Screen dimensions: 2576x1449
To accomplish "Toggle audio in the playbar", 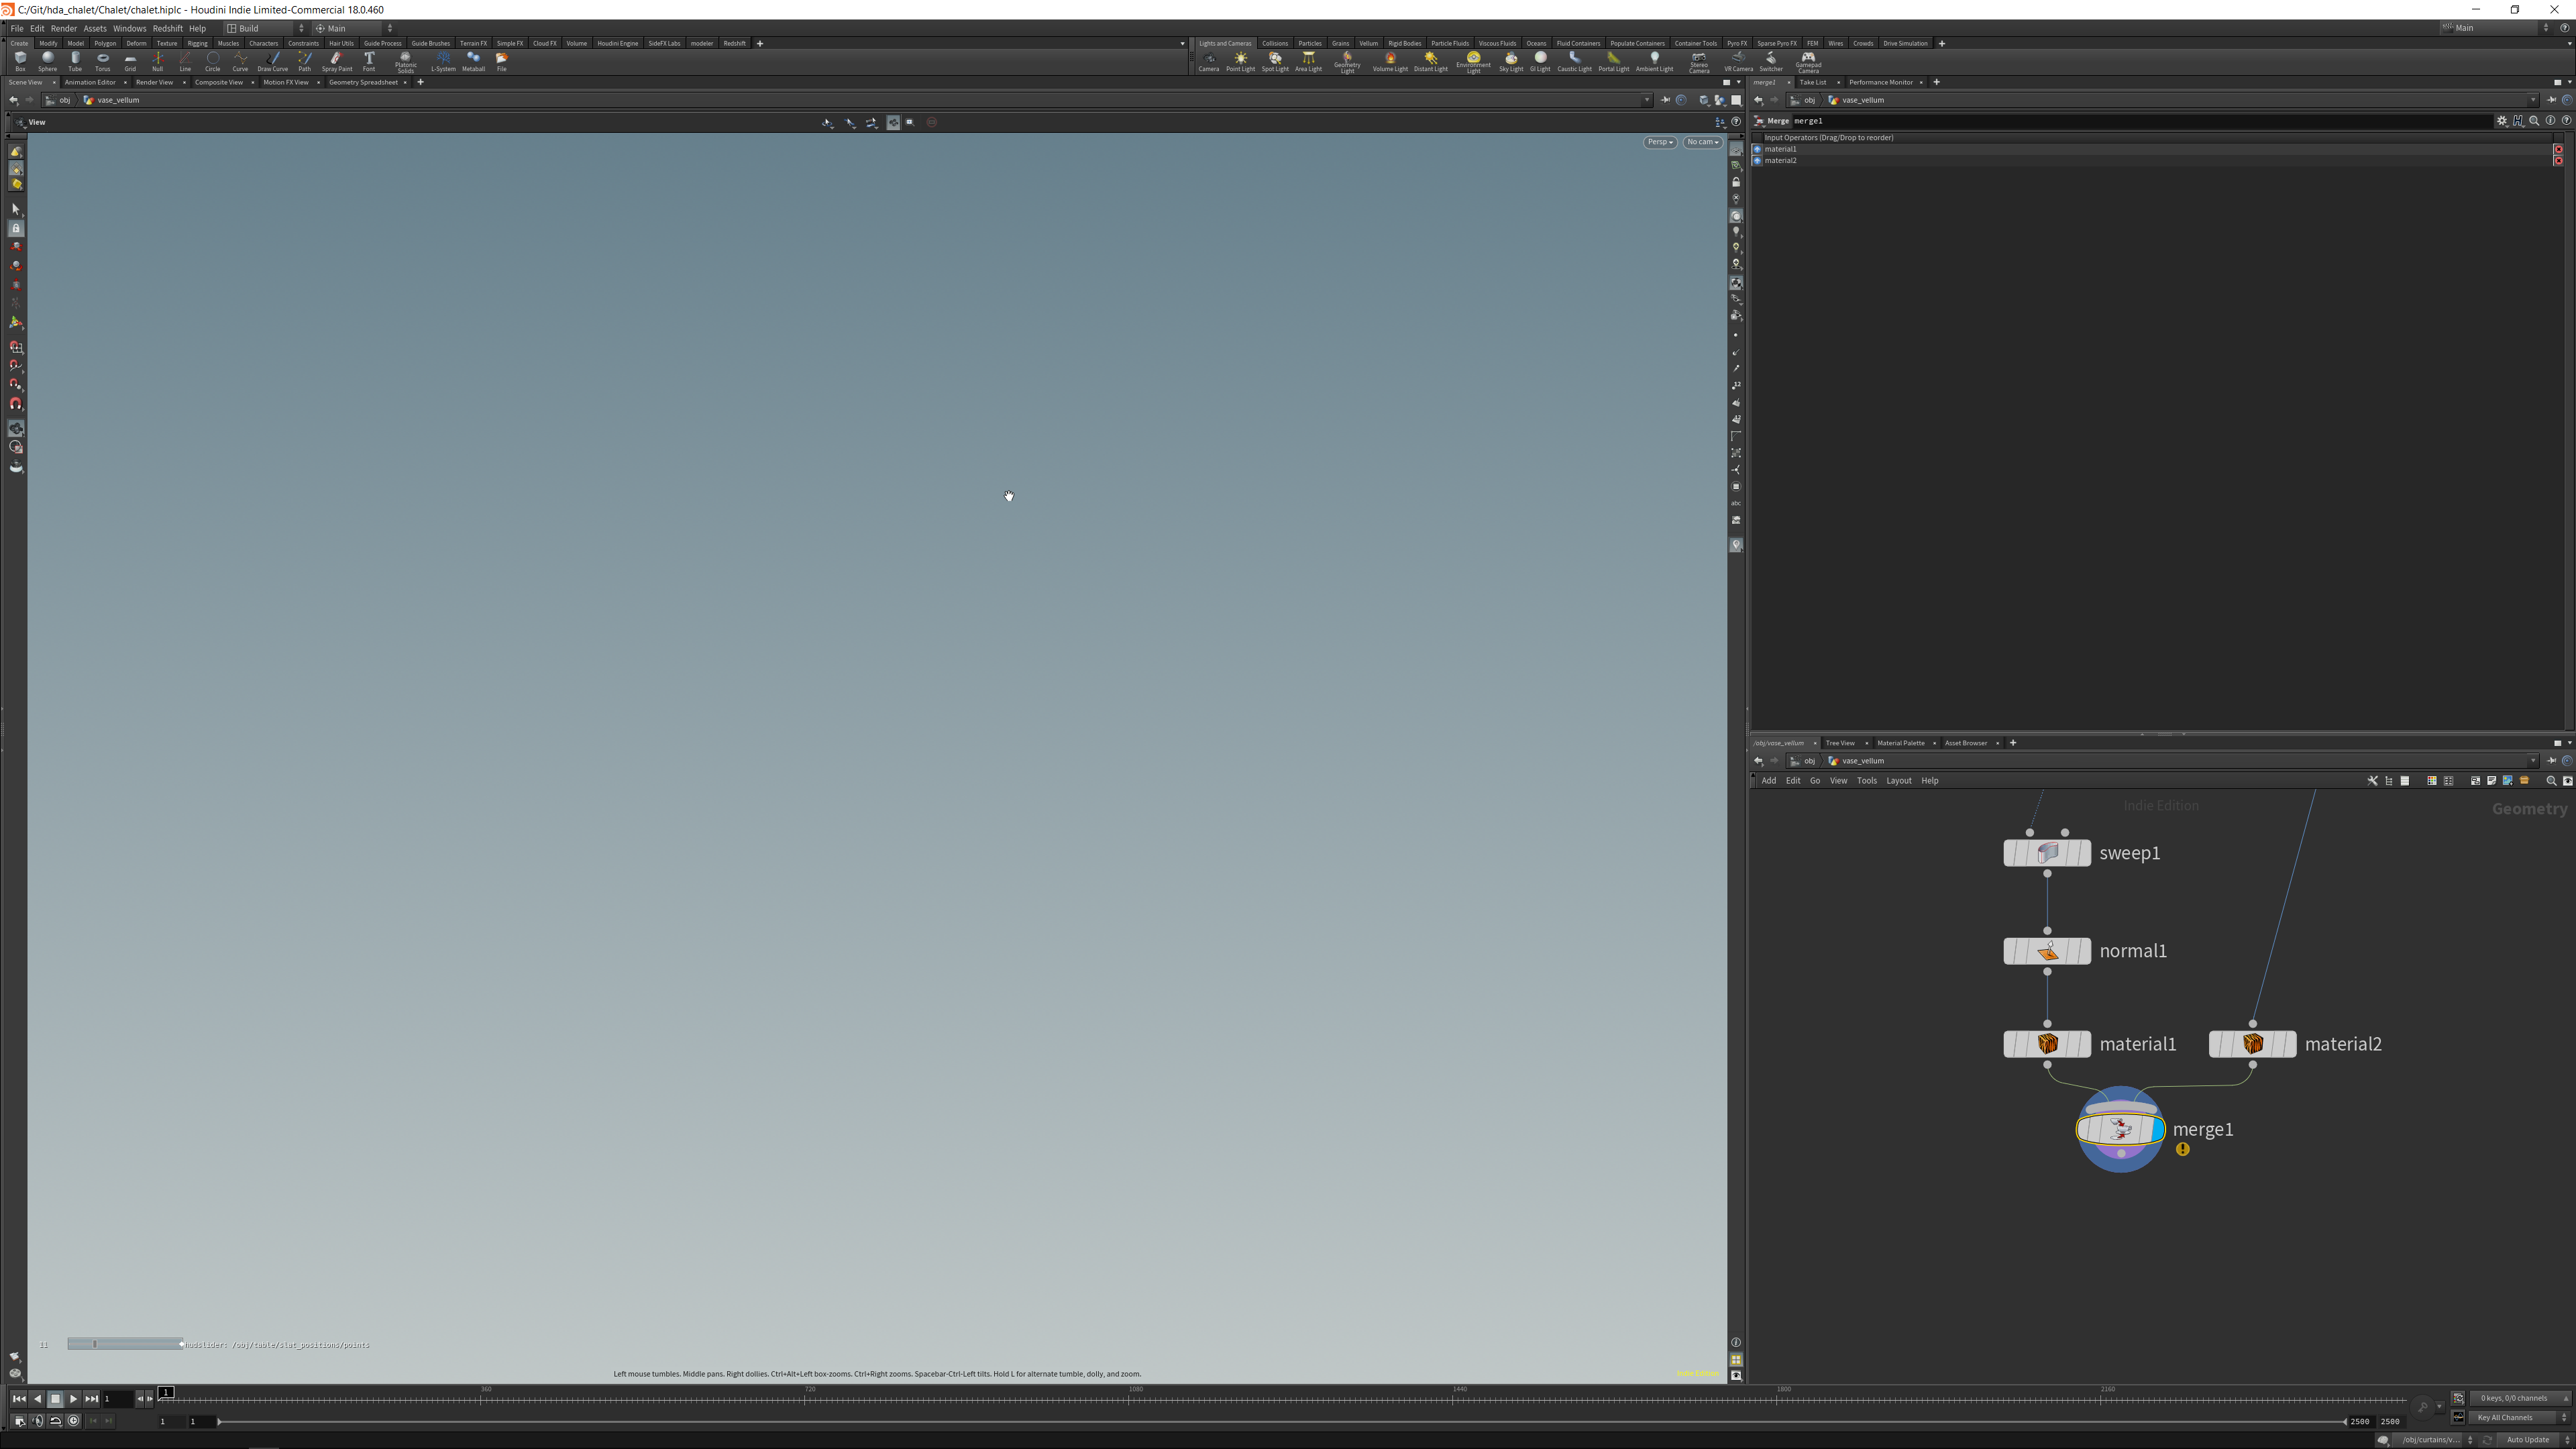I will [37, 1421].
